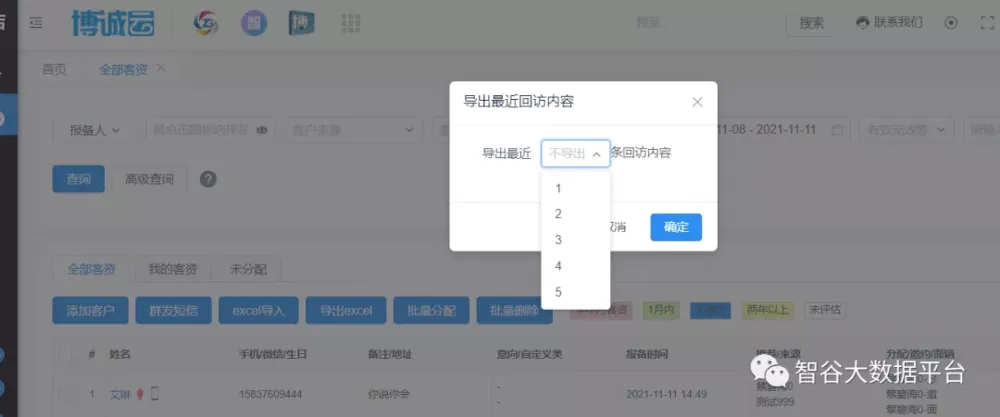Close the 导出最近回访内容 dialog with X
This screenshot has height=417, width=1000.
tap(697, 102)
